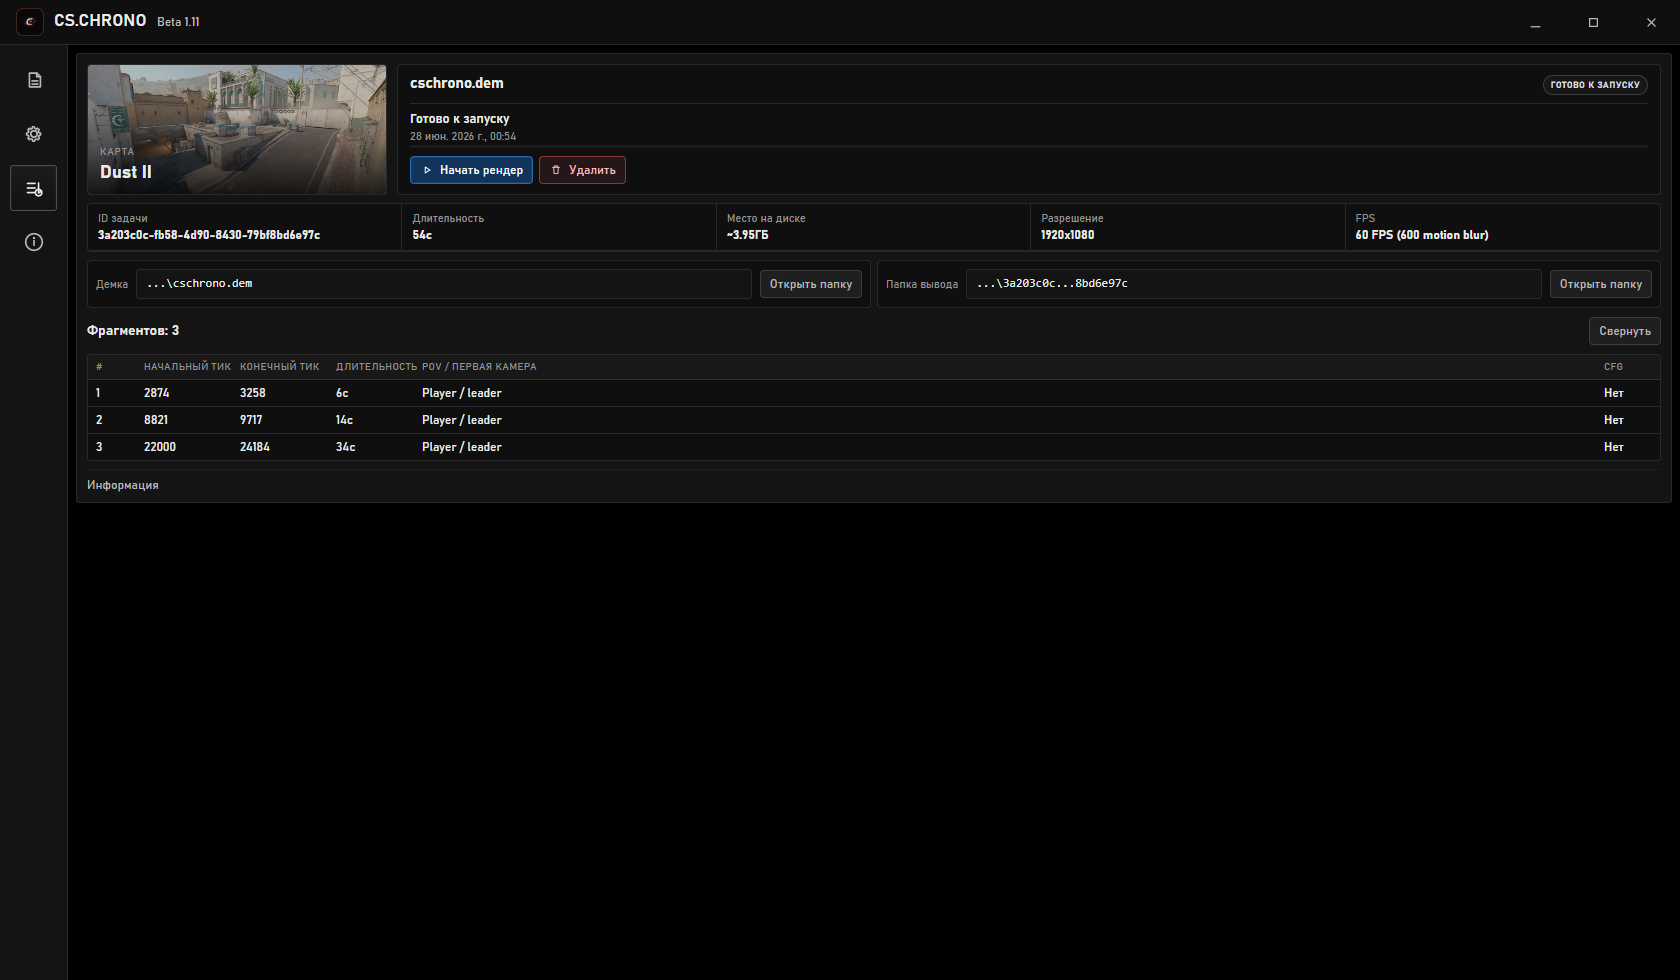Select fragment row 2 starting tick 8821
The width and height of the screenshot is (1680, 980).
click(873, 420)
